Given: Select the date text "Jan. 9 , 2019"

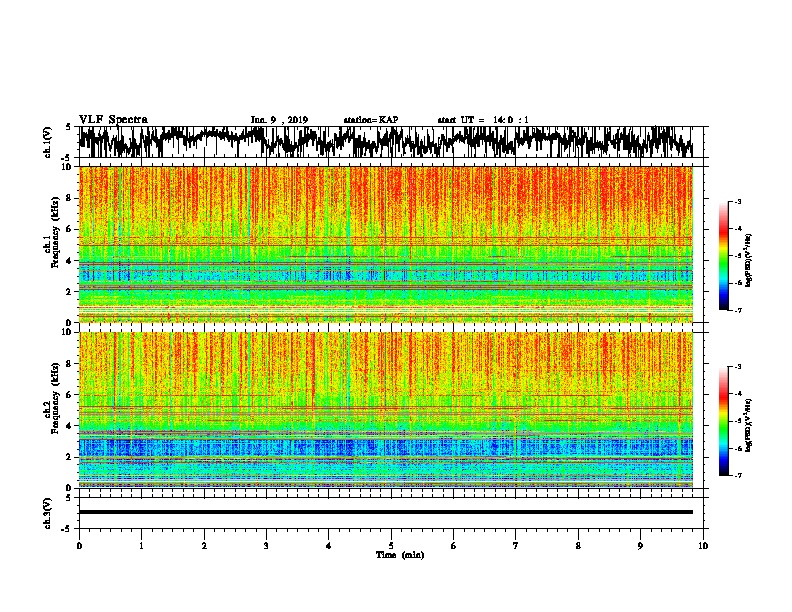Looking at the screenshot, I should (279, 120).
